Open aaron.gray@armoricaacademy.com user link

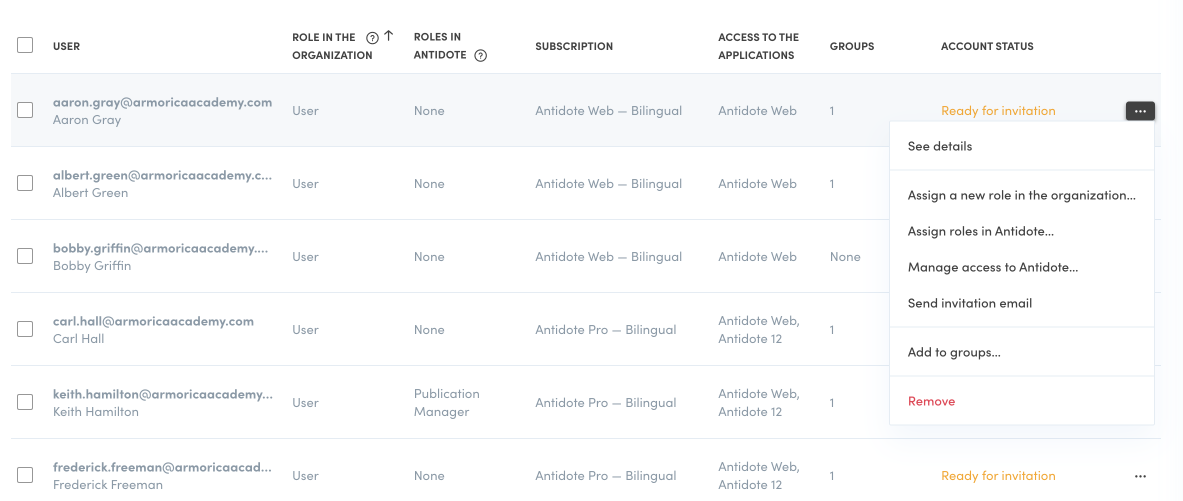pos(162,102)
